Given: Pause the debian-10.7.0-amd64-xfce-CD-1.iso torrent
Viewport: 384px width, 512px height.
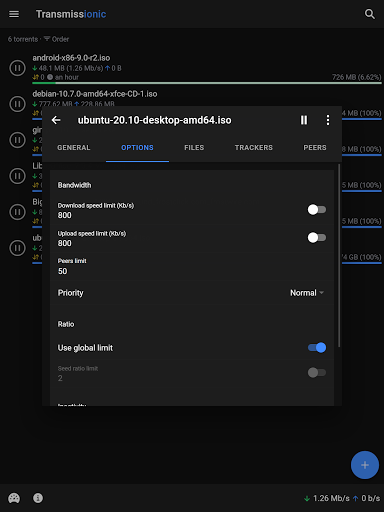Looking at the screenshot, I should pyautogui.click(x=17, y=104).
